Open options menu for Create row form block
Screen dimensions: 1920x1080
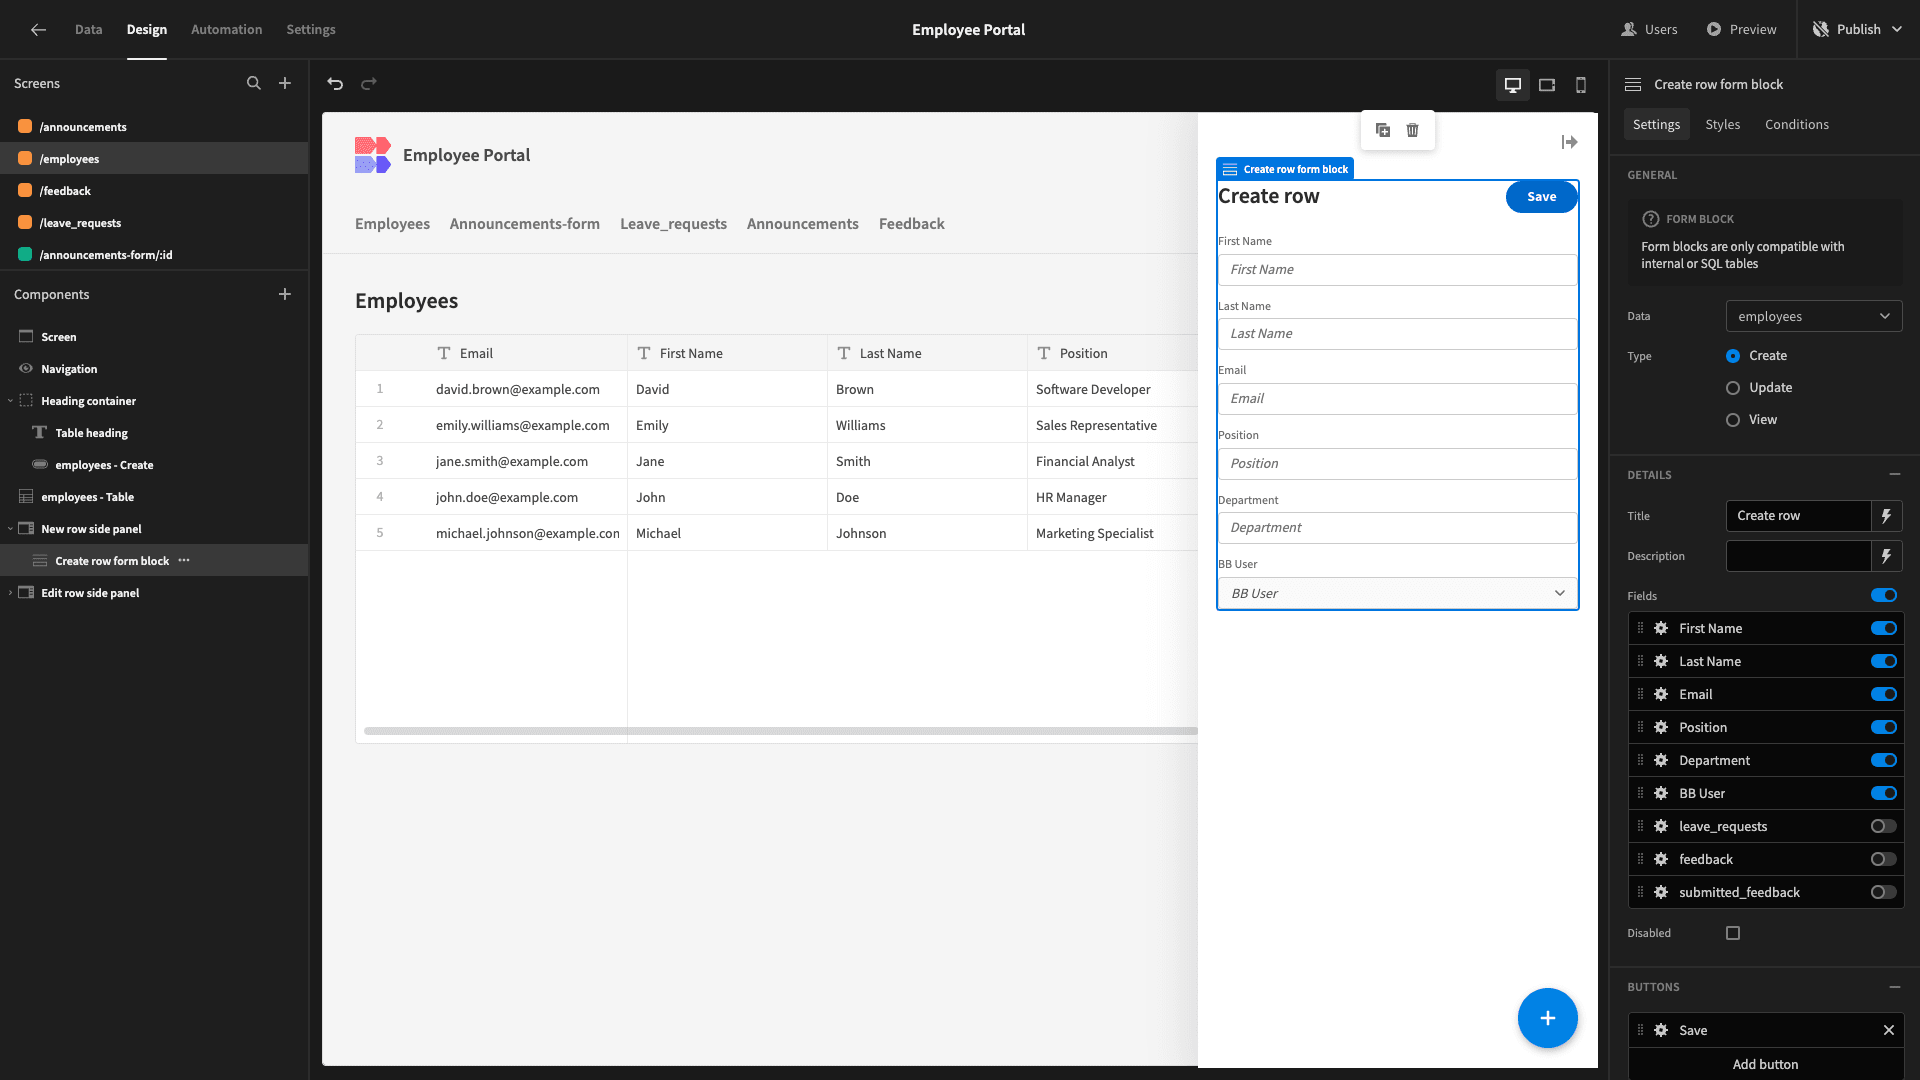(184, 561)
